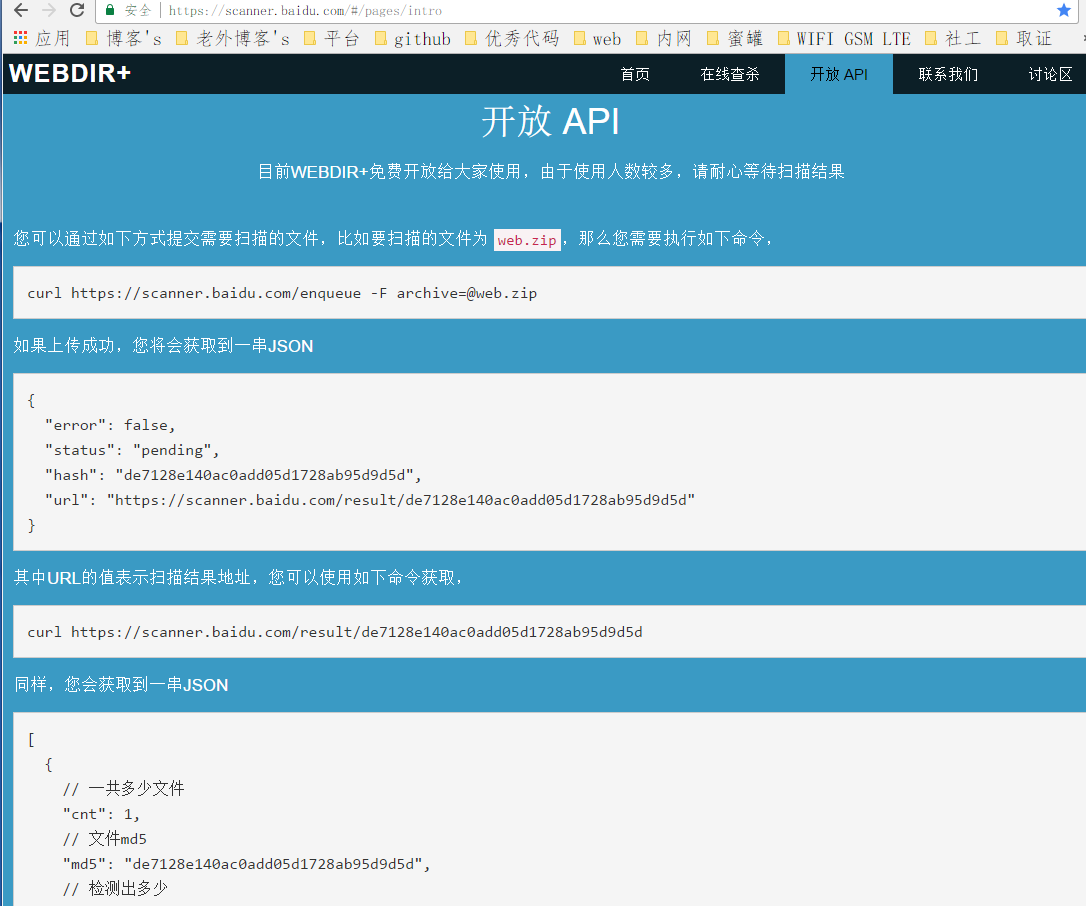1086x906 pixels.
Task: Expand the 优秀代码 bookmark folder
Action: point(511,39)
